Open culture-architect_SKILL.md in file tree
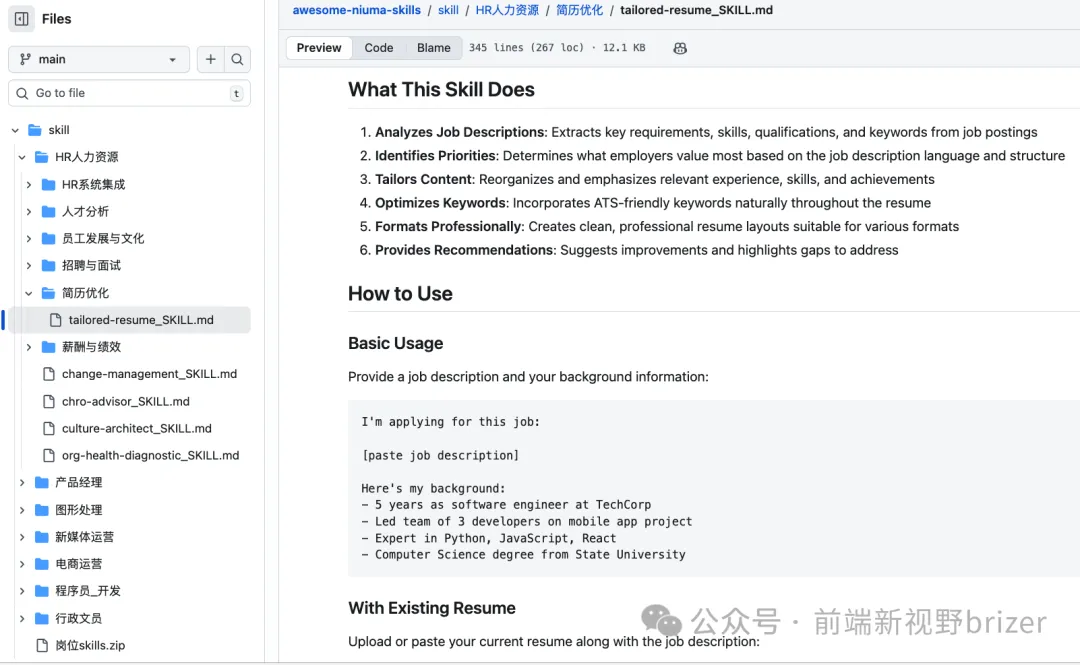This screenshot has width=1080, height=665. tap(136, 429)
